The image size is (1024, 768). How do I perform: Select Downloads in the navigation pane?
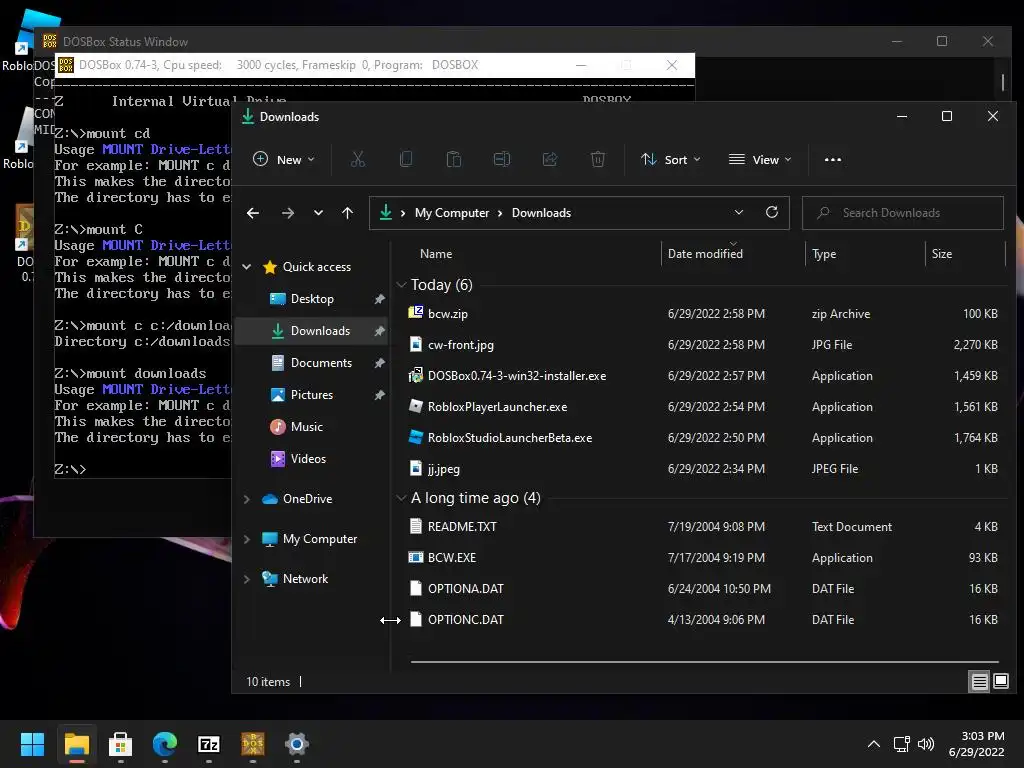[311, 330]
